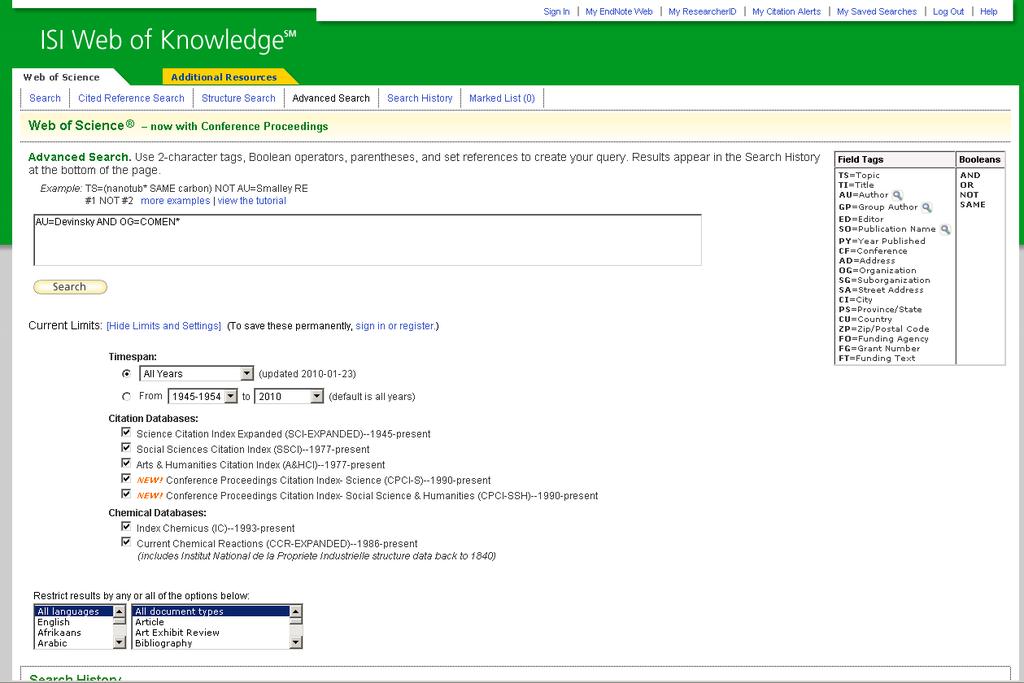Uncheck Arts & Humanities Citation Index checkbox
Image resolution: width=1024 pixels, height=683 pixels.
[x=126, y=464]
